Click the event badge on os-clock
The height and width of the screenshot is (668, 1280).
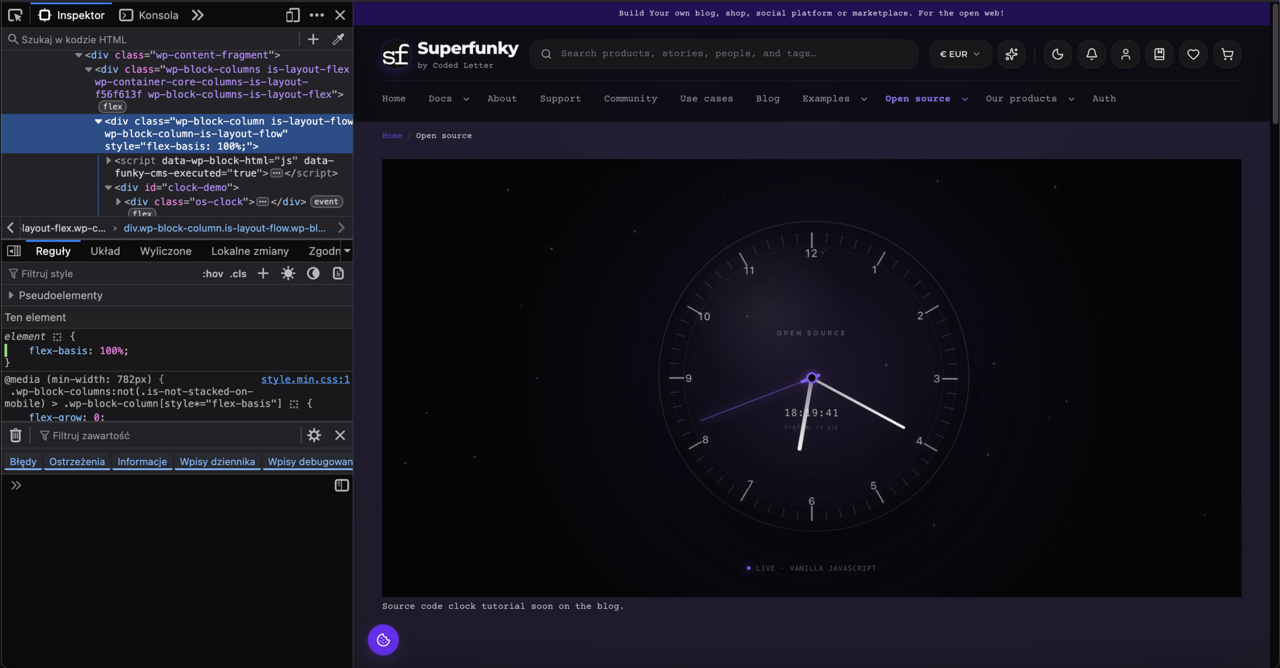point(326,202)
